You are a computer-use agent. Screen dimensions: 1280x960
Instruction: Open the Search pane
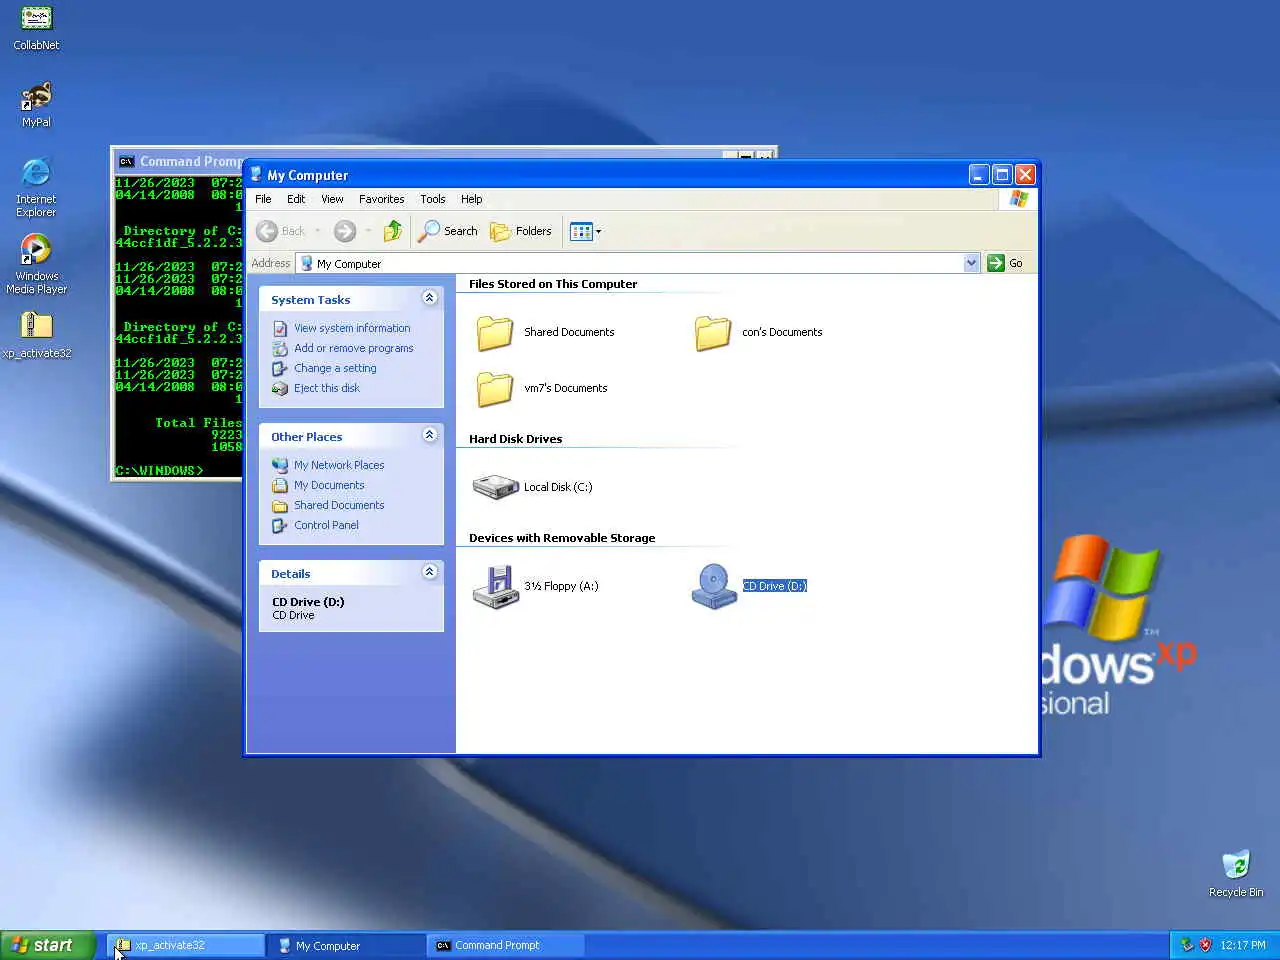click(x=448, y=231)
